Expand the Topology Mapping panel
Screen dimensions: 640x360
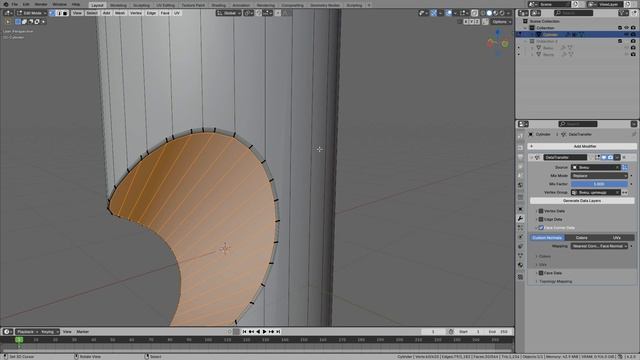point(555,281)
